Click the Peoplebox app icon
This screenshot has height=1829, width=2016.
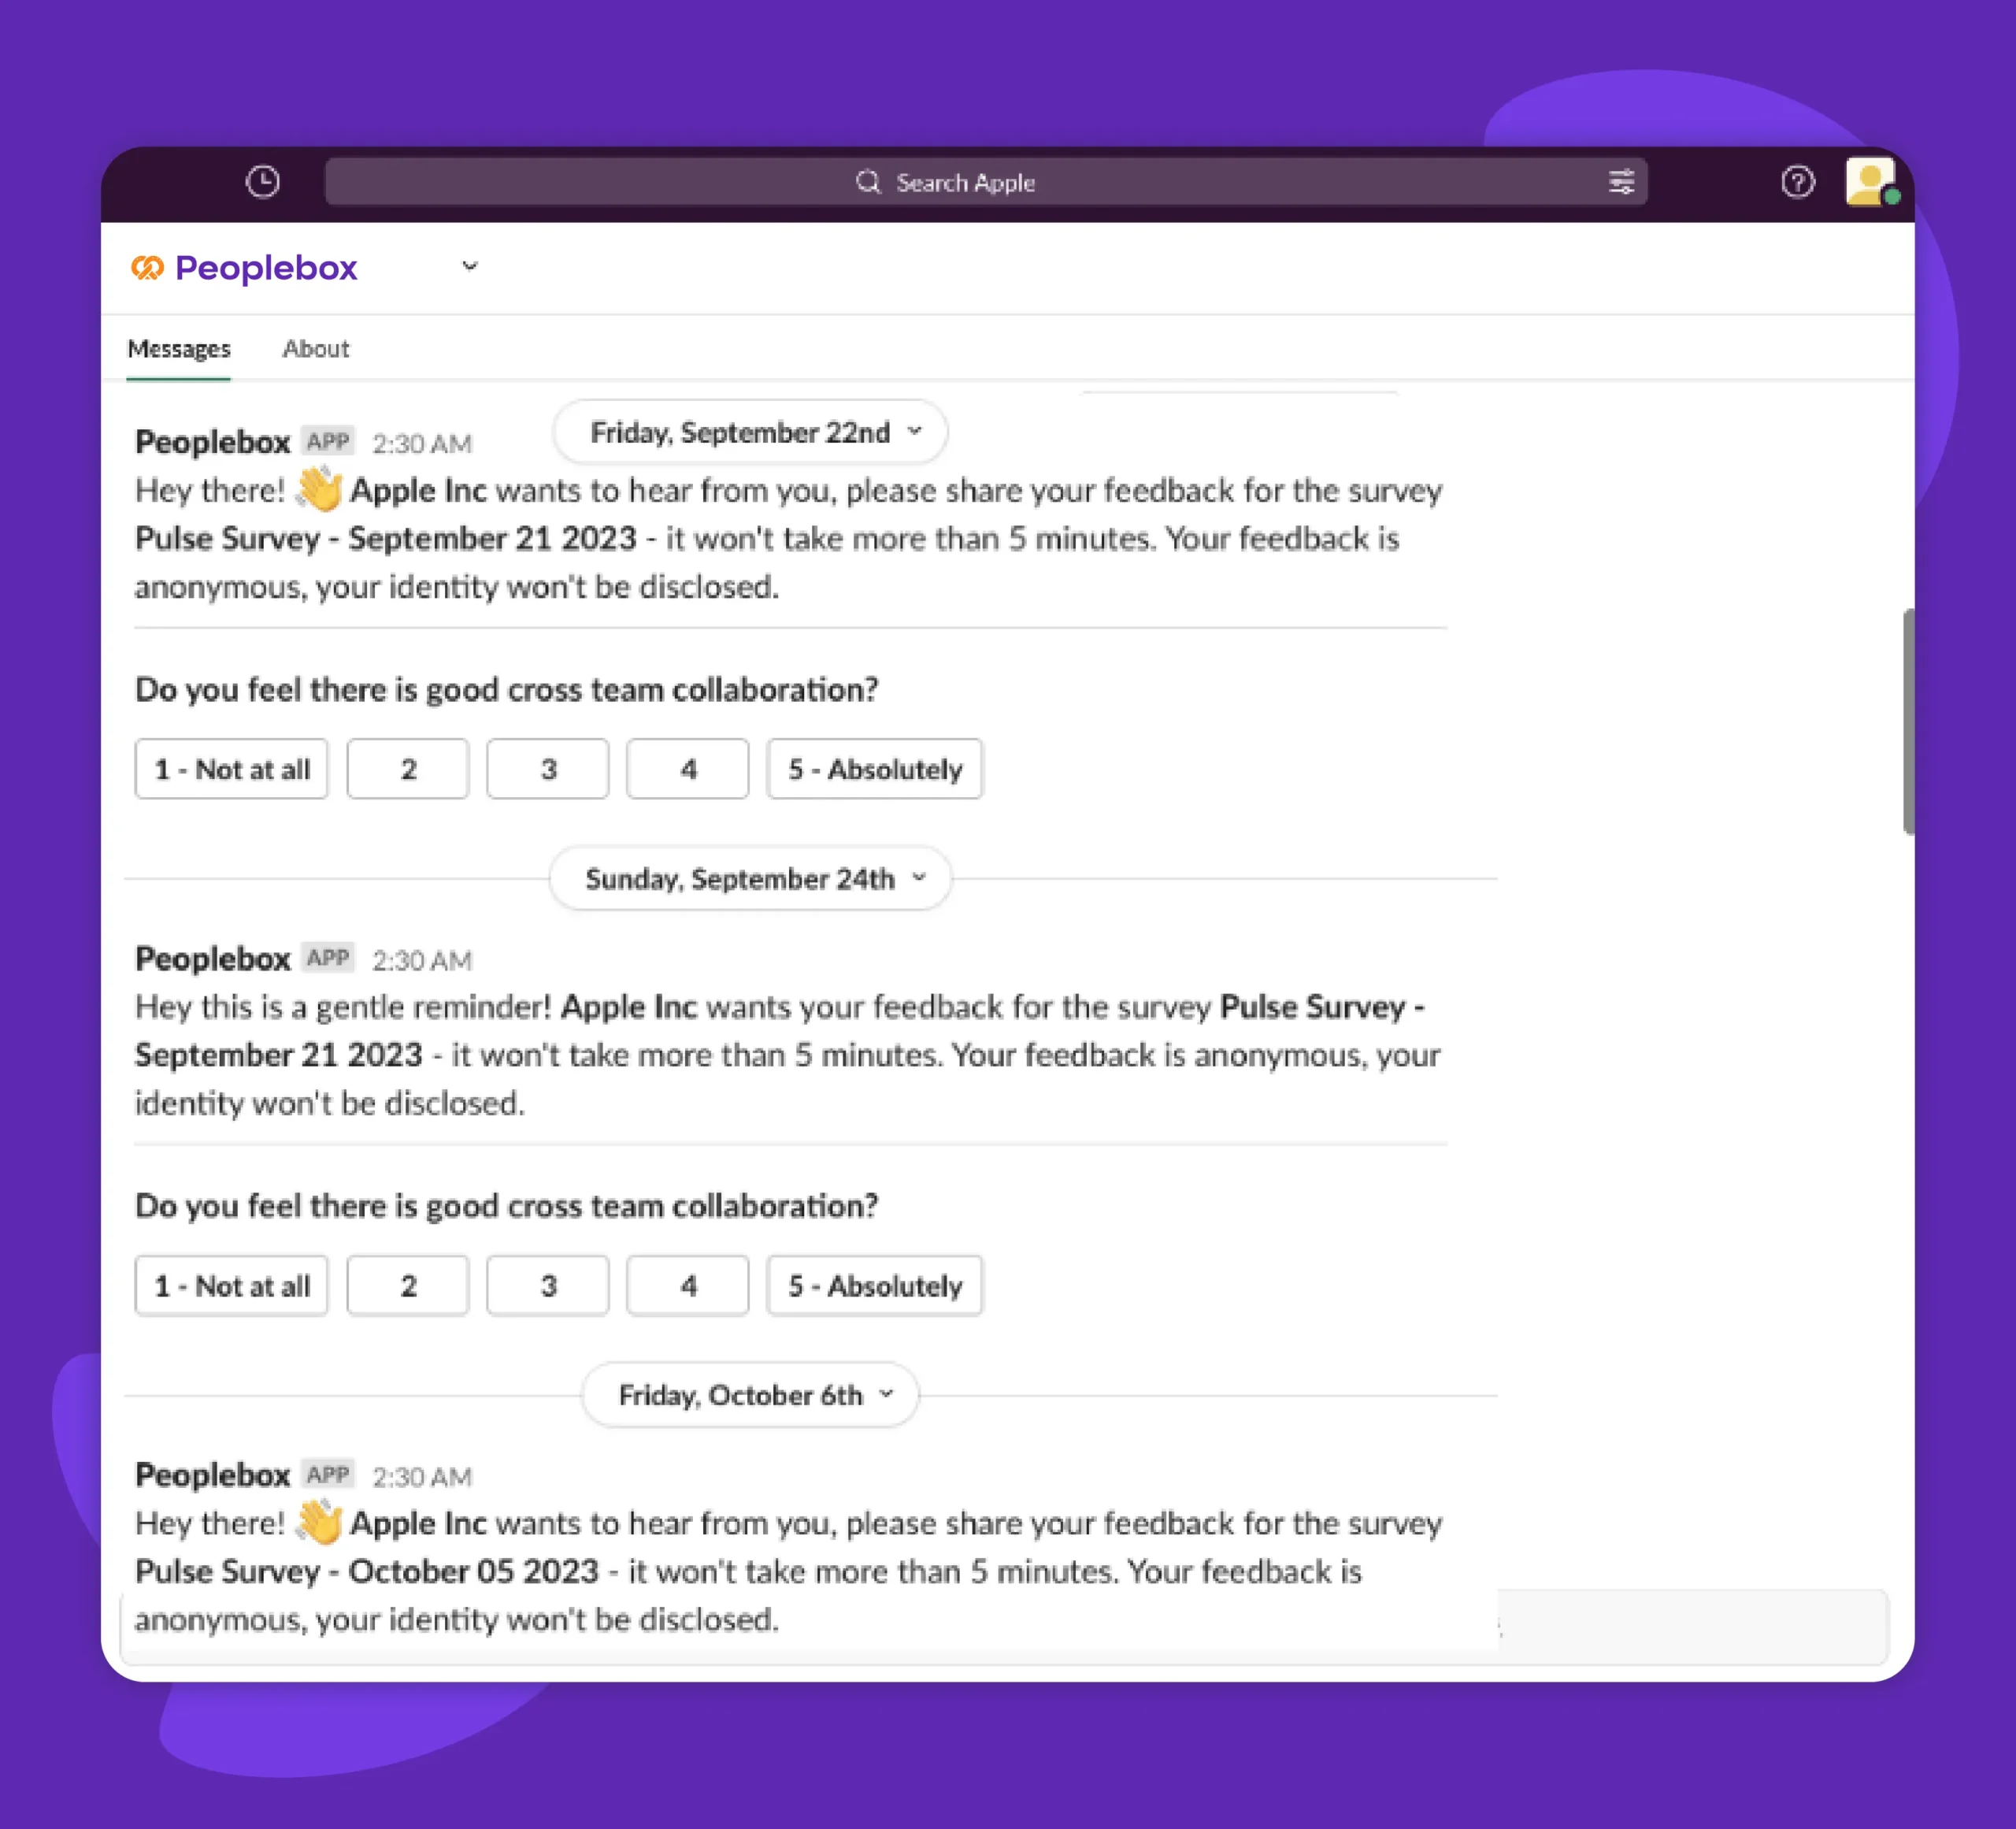pyautogui.click(x=146, y=267)
